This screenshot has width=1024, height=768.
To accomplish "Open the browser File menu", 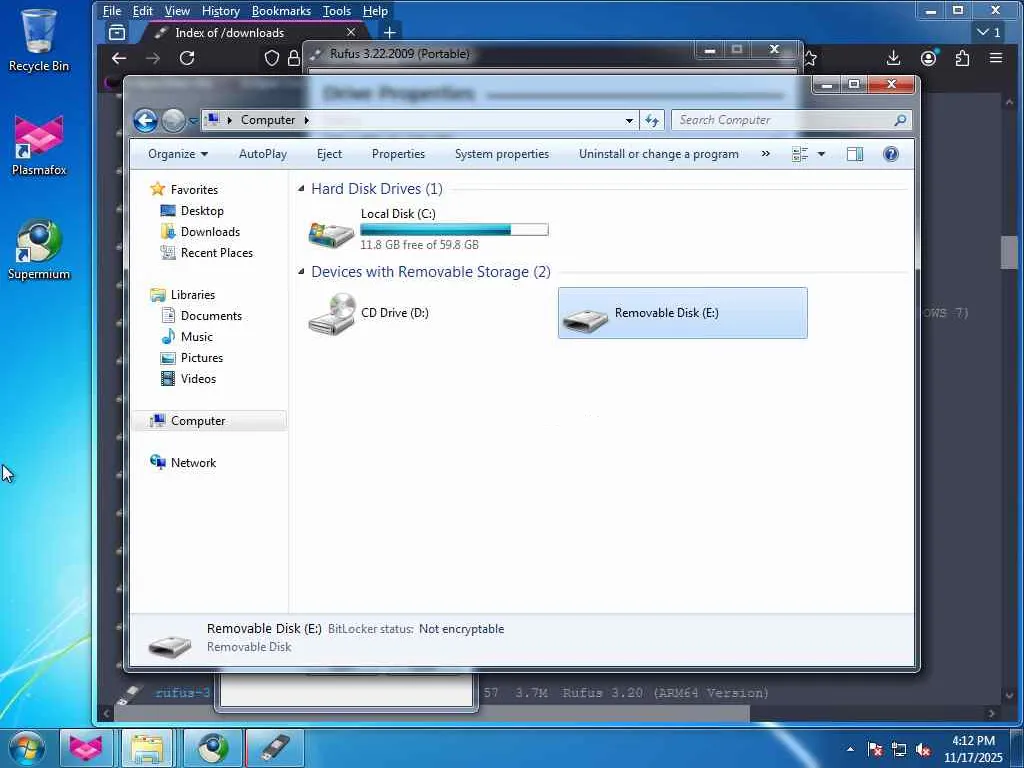I will [112, 10].
